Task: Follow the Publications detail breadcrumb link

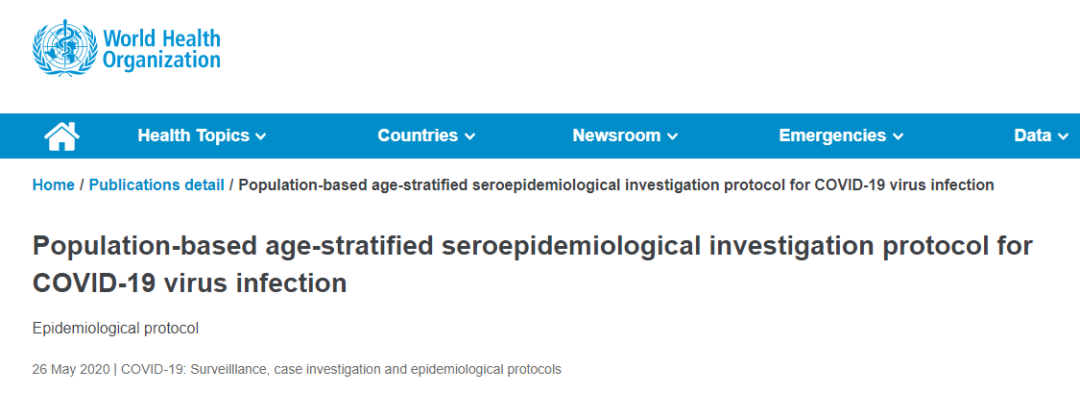Action: coord(156,185)
